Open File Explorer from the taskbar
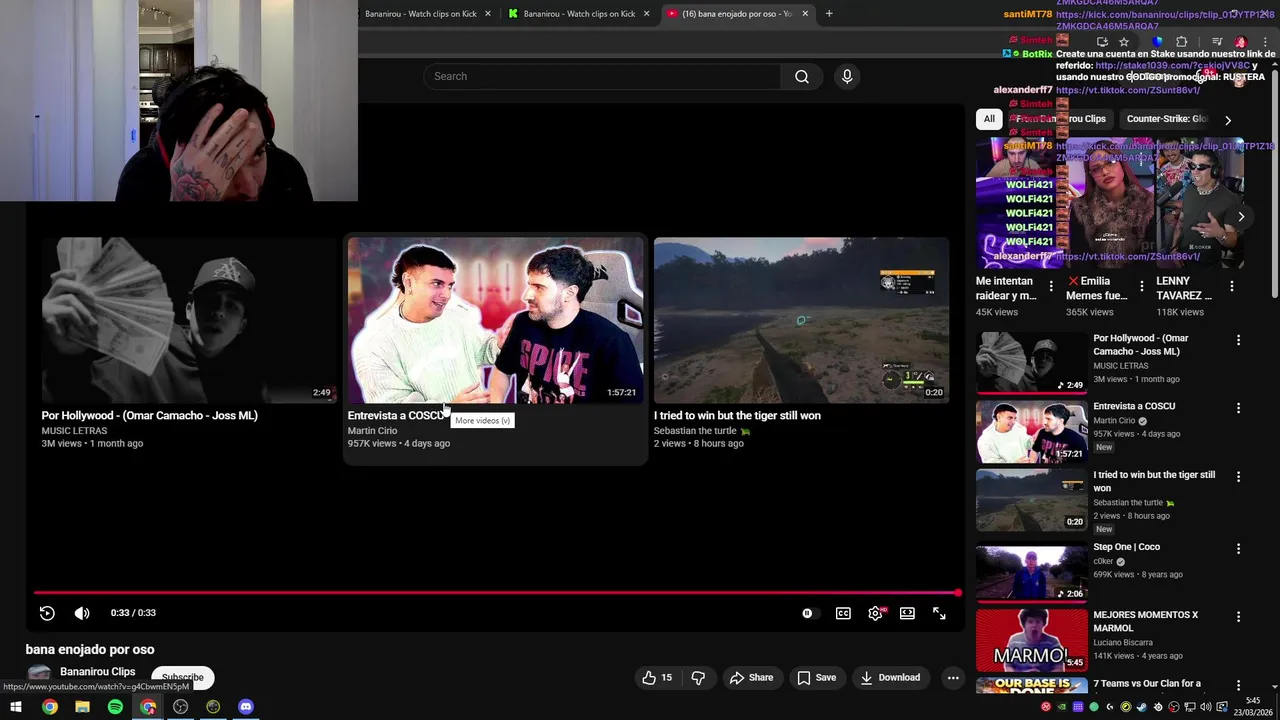 [x=82, y=707]
